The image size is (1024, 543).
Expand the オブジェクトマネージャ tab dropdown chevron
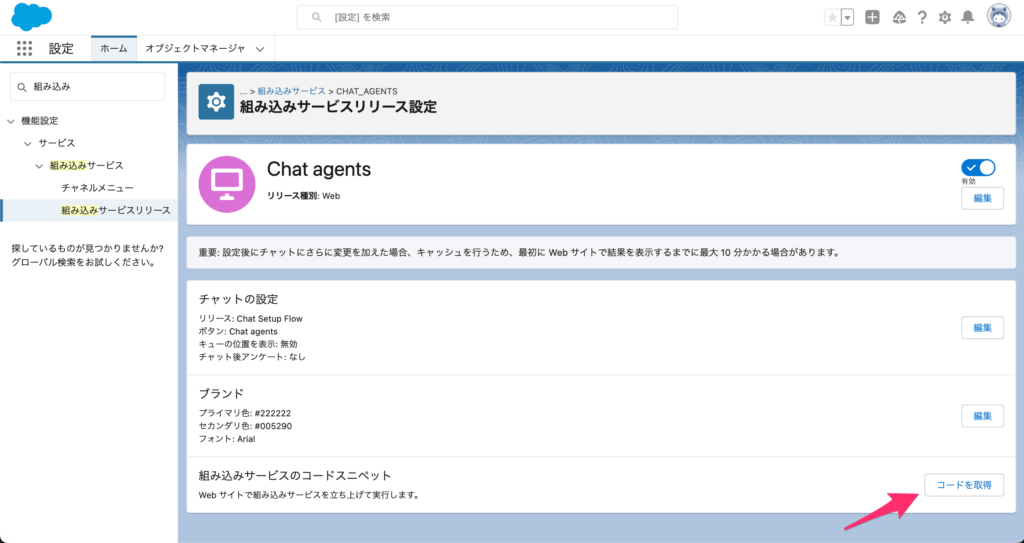[x=260, y=48]
